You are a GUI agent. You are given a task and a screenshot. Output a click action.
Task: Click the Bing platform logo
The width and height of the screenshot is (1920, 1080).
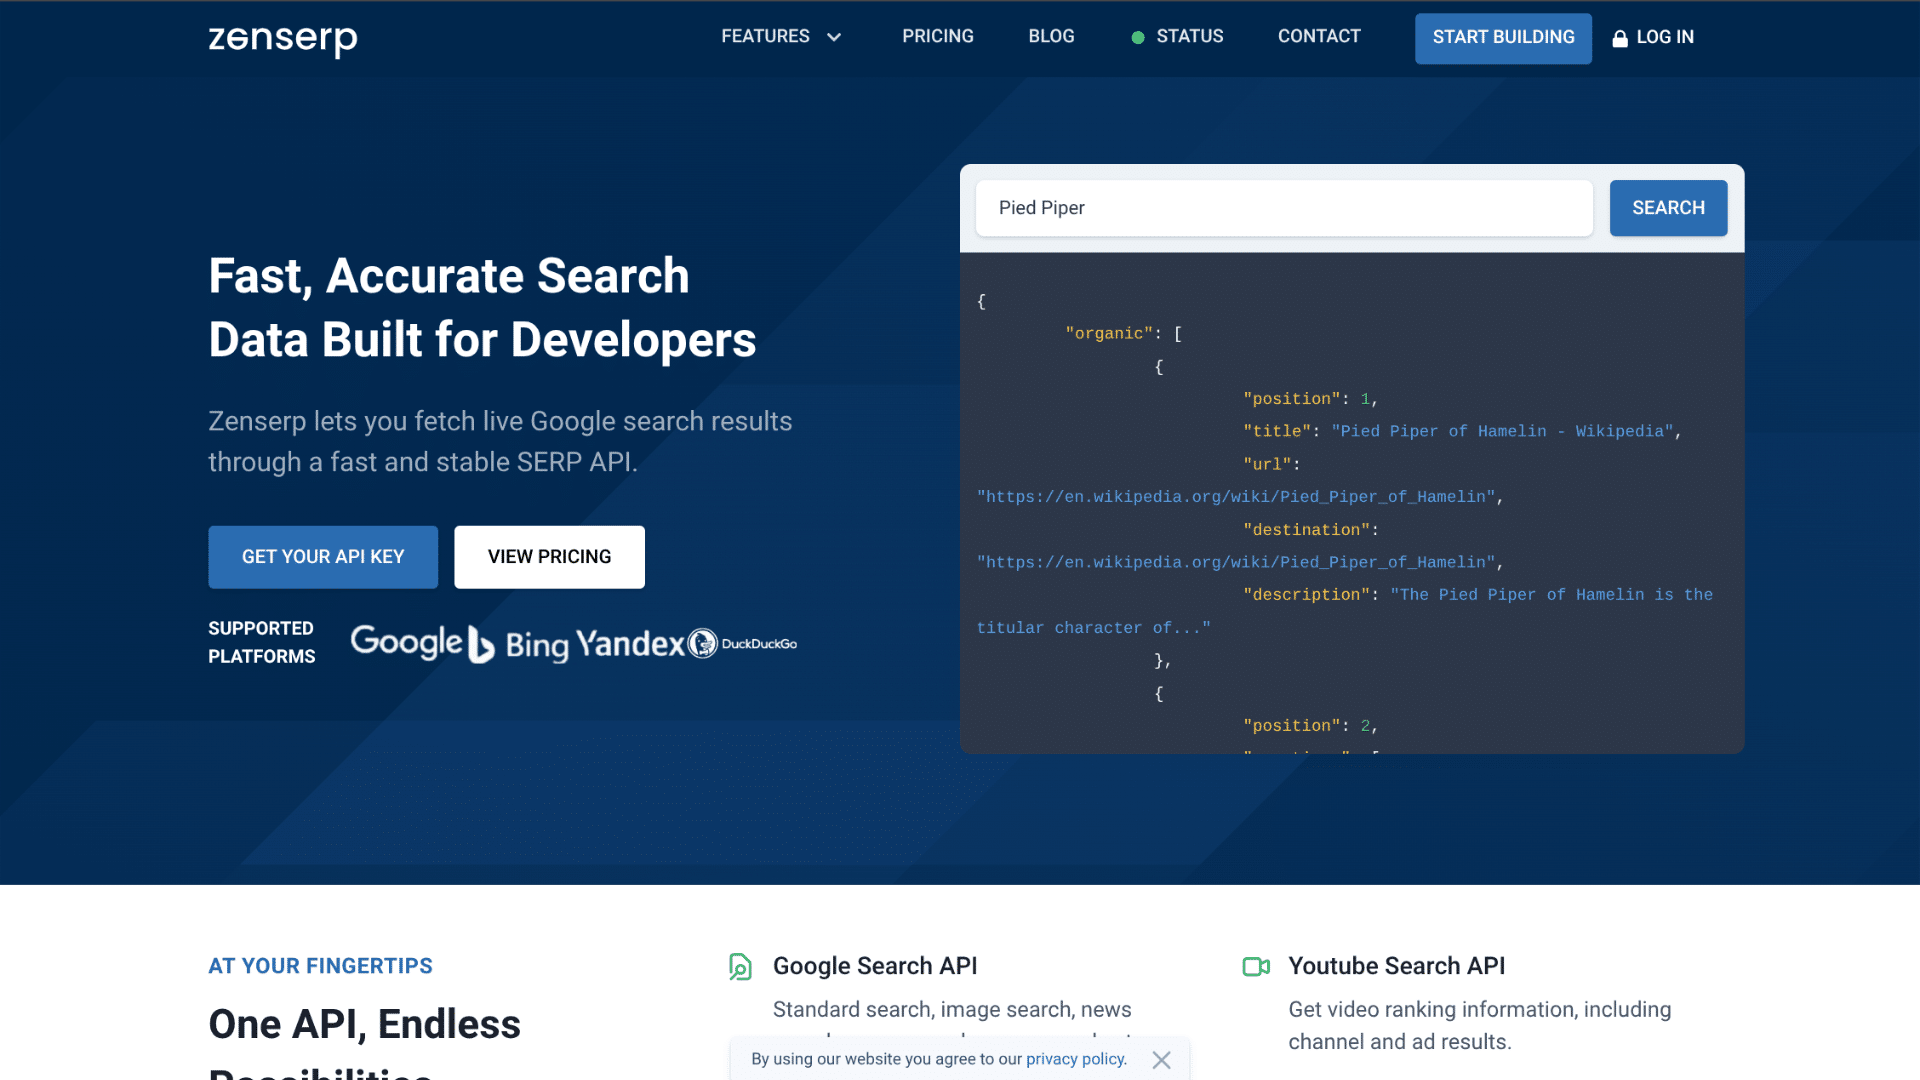pyautogui.click(x=519, y=645)
